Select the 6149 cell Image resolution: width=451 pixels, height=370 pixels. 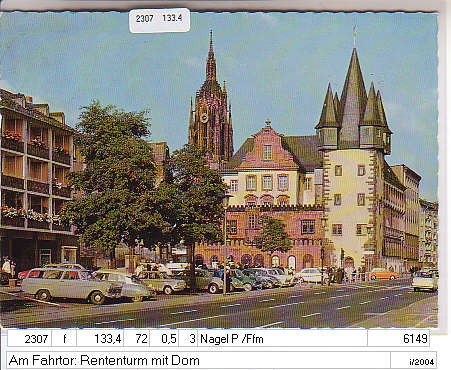point(399,339)
